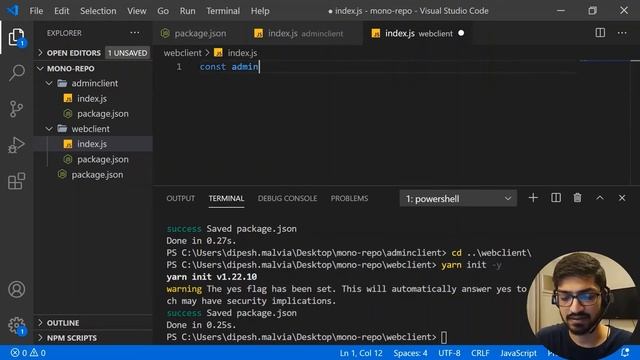Split the terminal pane
The image size is (640, 360).
pyautogui.click(x=556, y=198)
